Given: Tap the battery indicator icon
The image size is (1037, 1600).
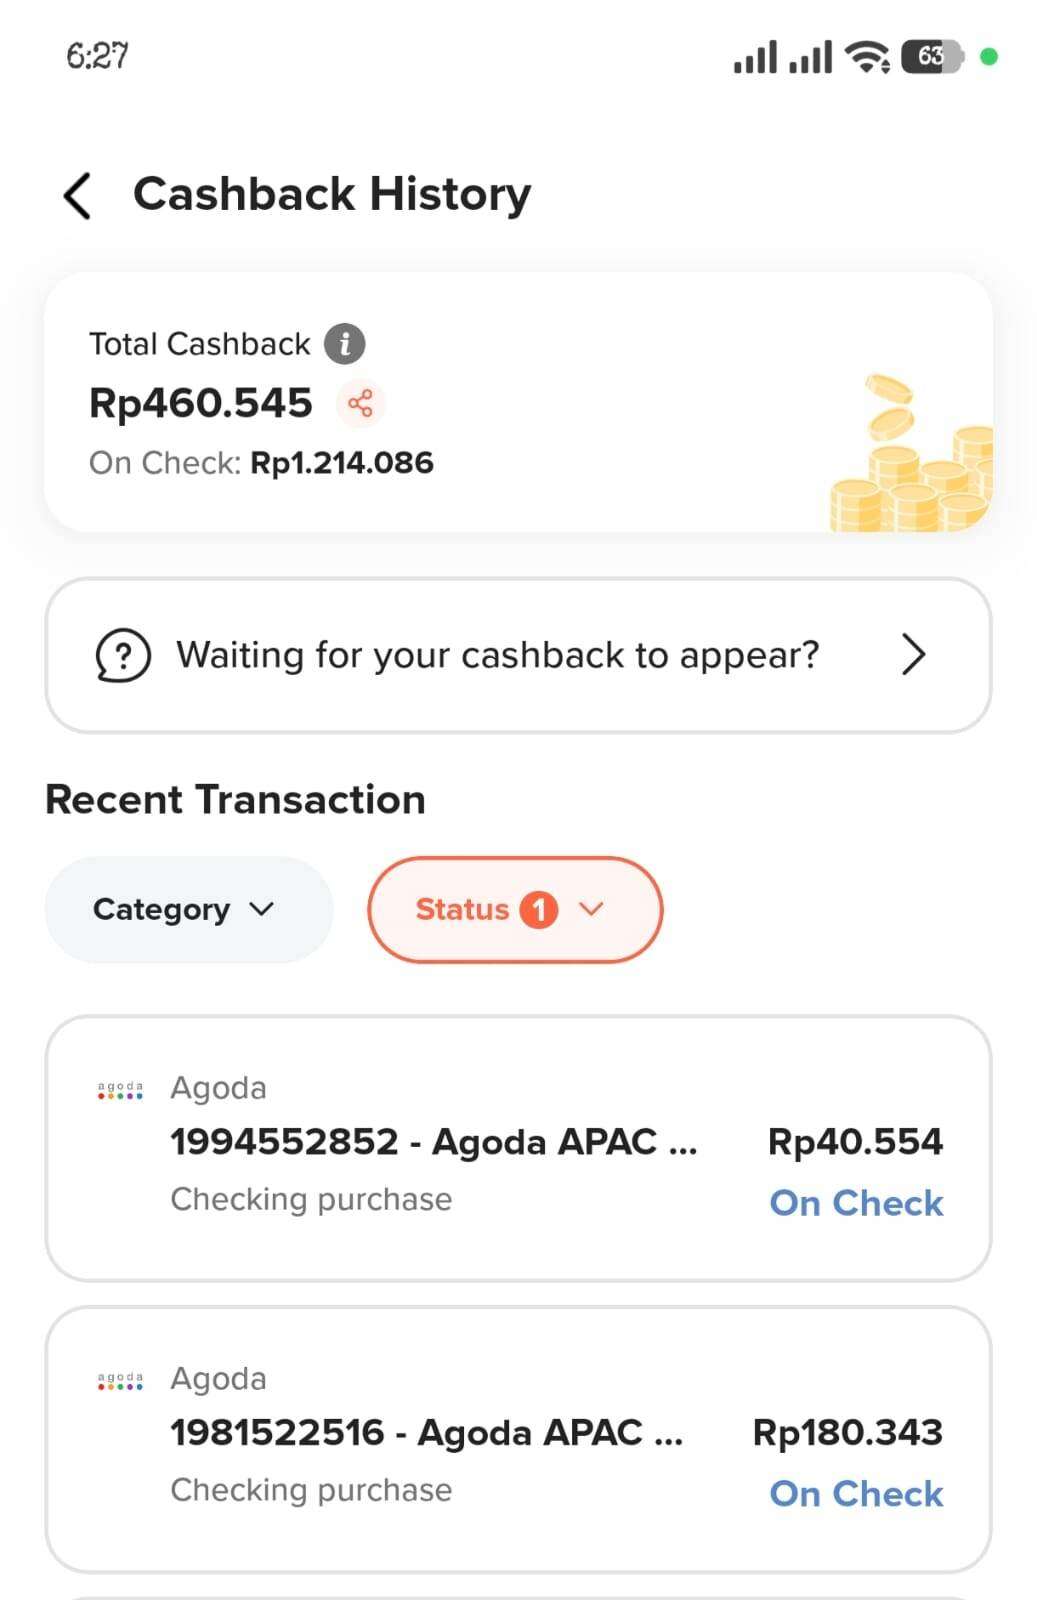Looking at the screenshot, I should (x=932, y=57).
